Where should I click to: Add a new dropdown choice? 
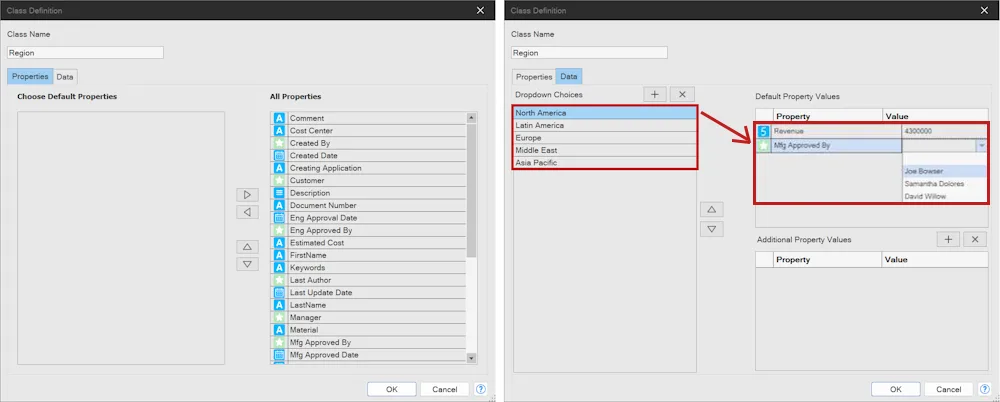(654, 94)
